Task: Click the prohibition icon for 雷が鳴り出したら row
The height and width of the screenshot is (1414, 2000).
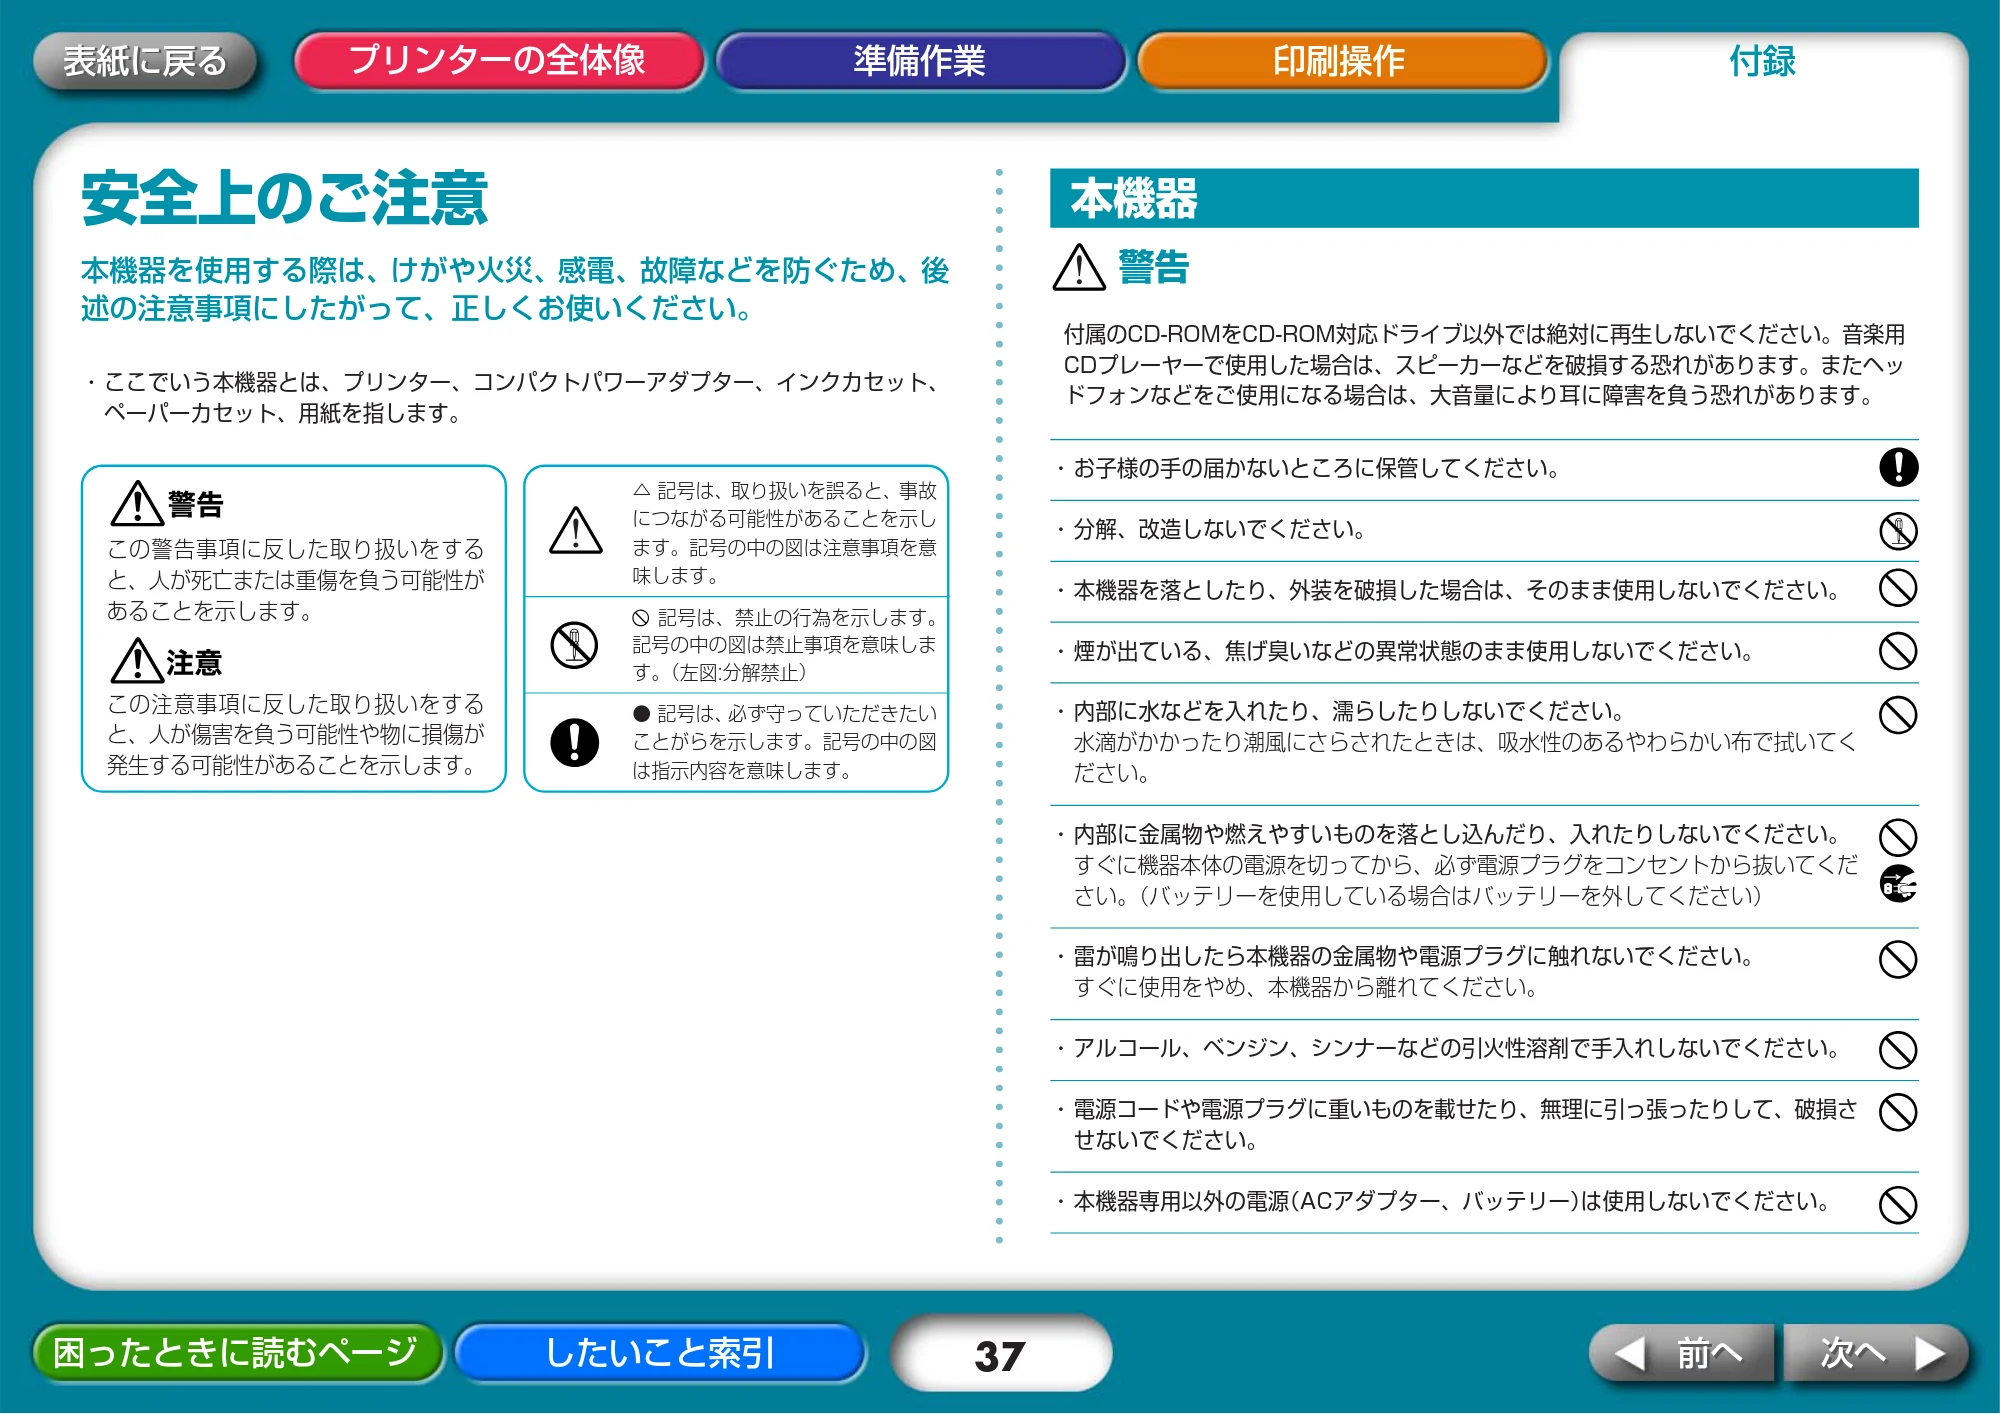Action: [x=1898, y=959]
